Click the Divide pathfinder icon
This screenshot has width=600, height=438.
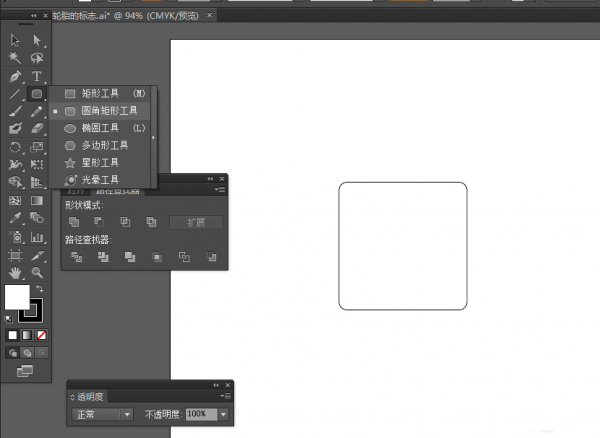(76, 257)
